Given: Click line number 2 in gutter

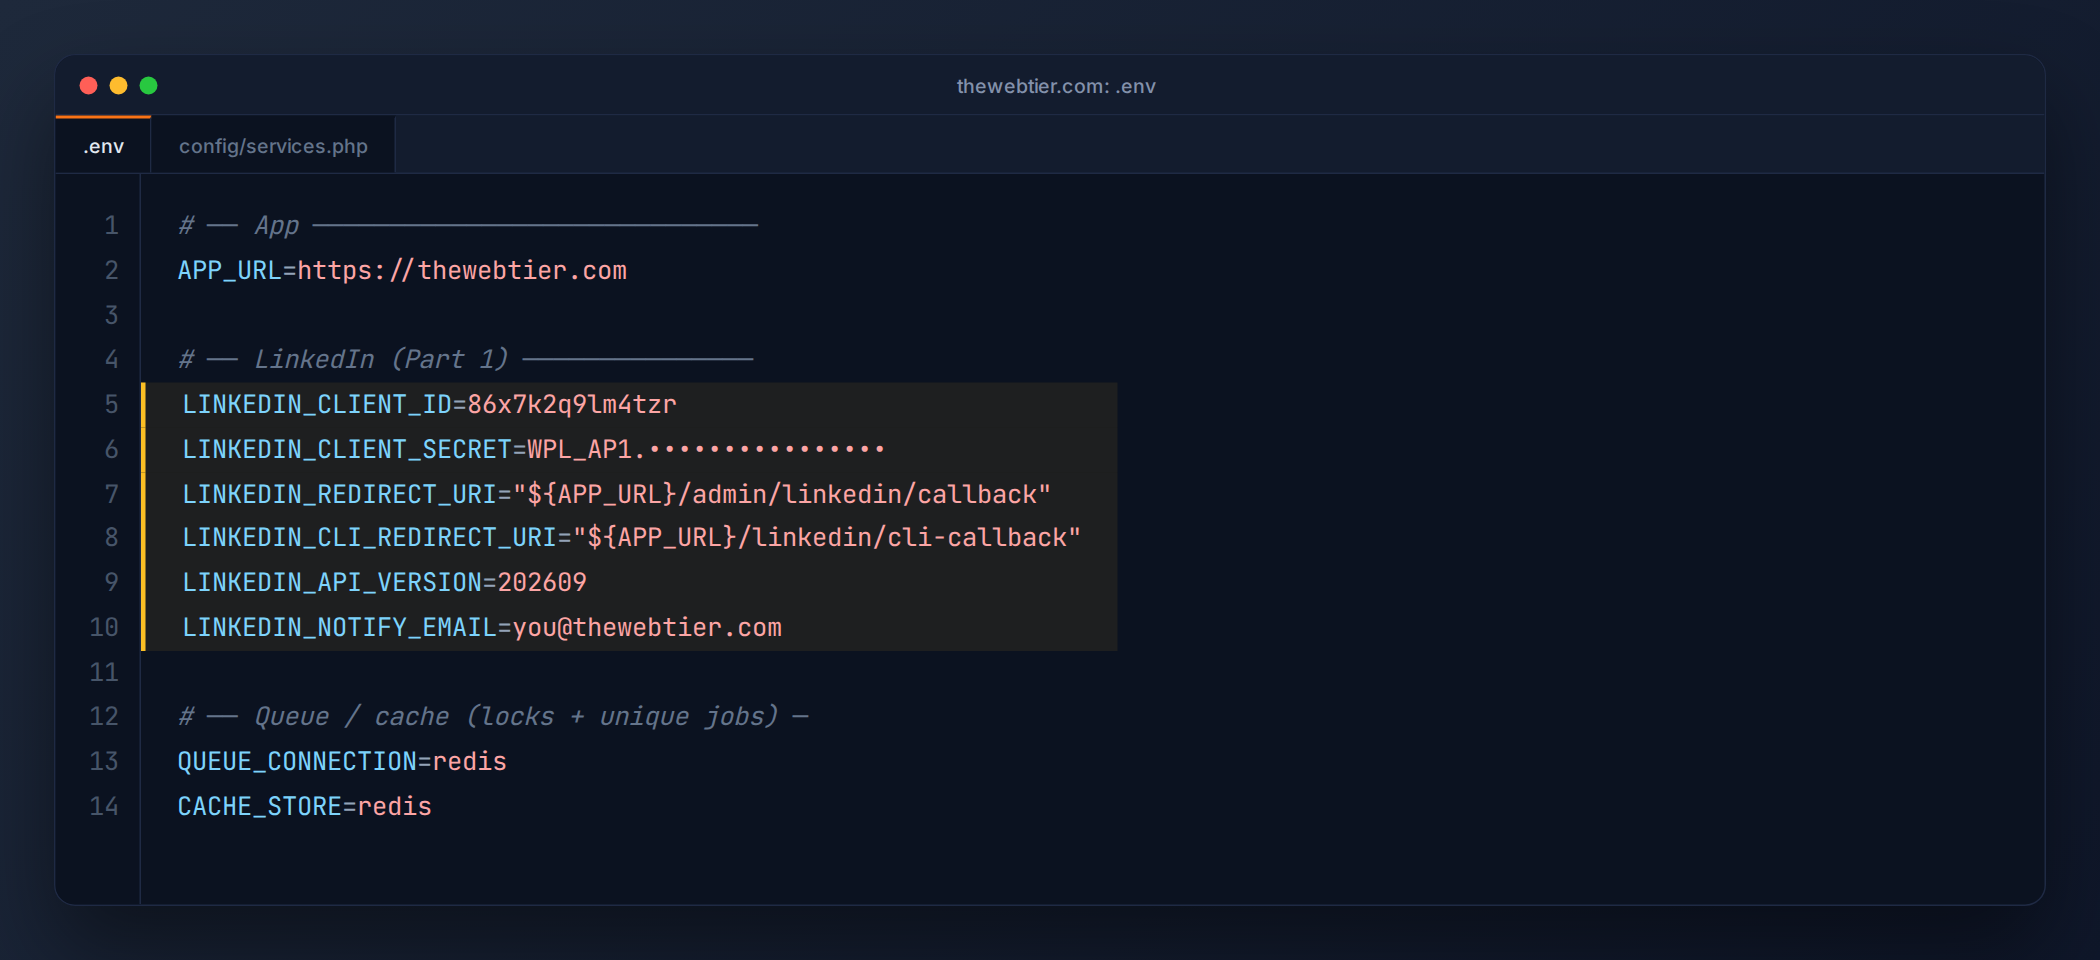Looking at the screenshot, I should pos(112,271).
